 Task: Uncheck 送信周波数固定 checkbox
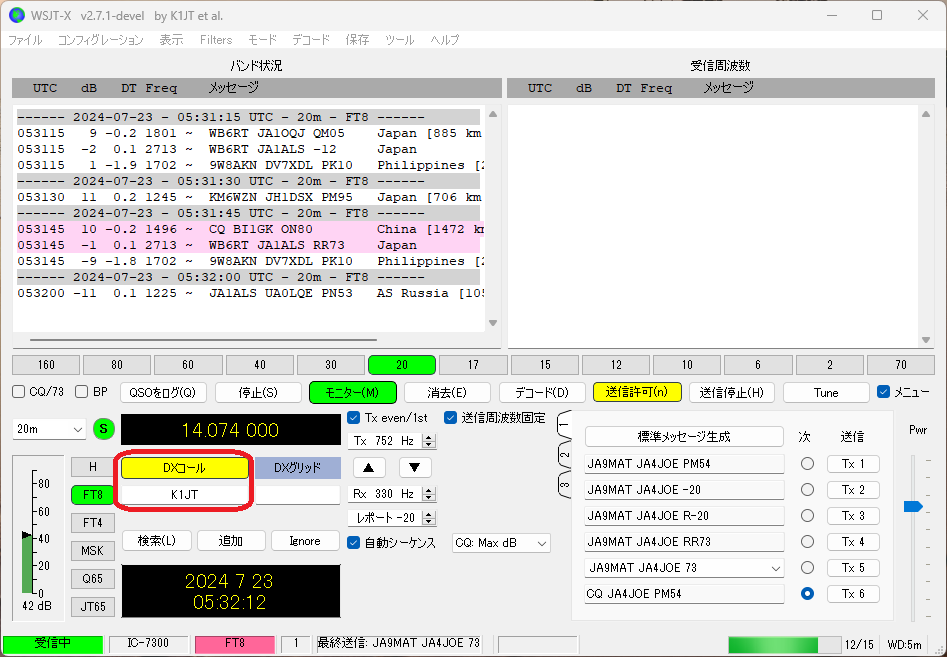click(450, 417)
